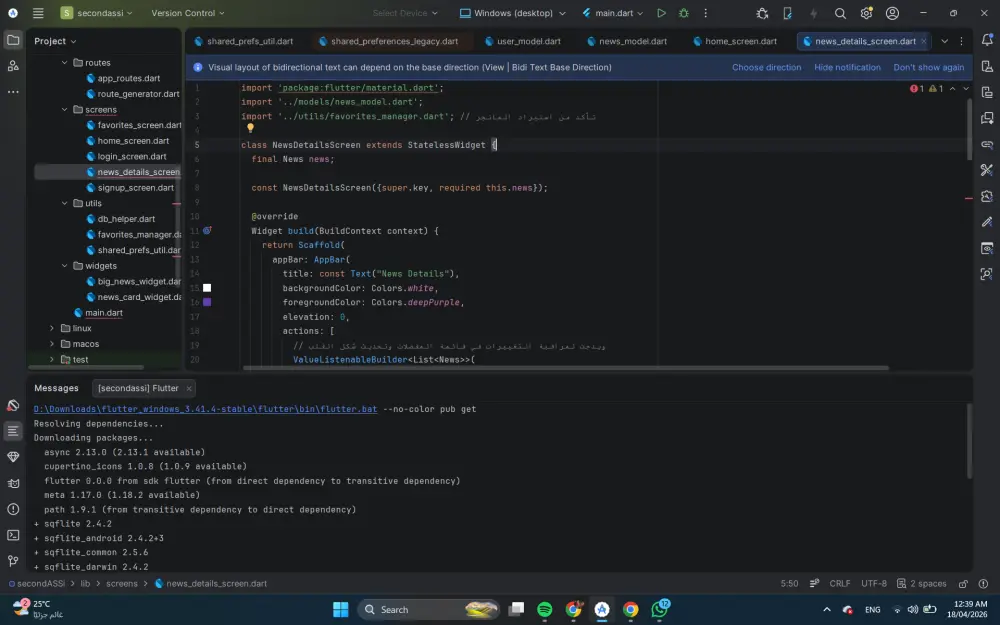Screen dimensions: 1000x625
Task: Collapse the utils folder
Action: click(64, 203)
